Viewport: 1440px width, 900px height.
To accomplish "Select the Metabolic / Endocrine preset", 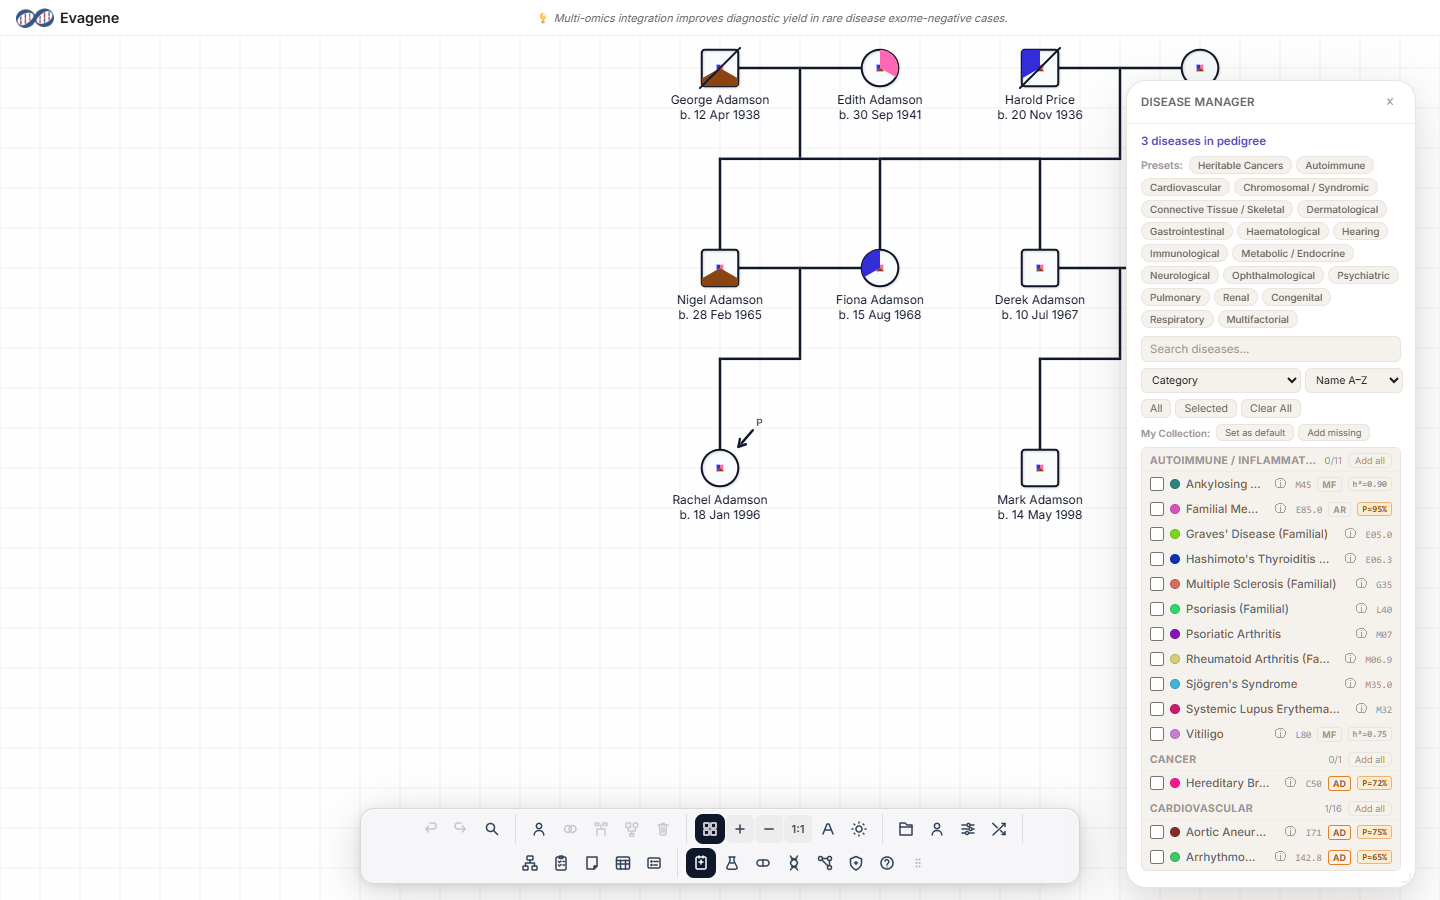I will click(x=1293, y=254).
